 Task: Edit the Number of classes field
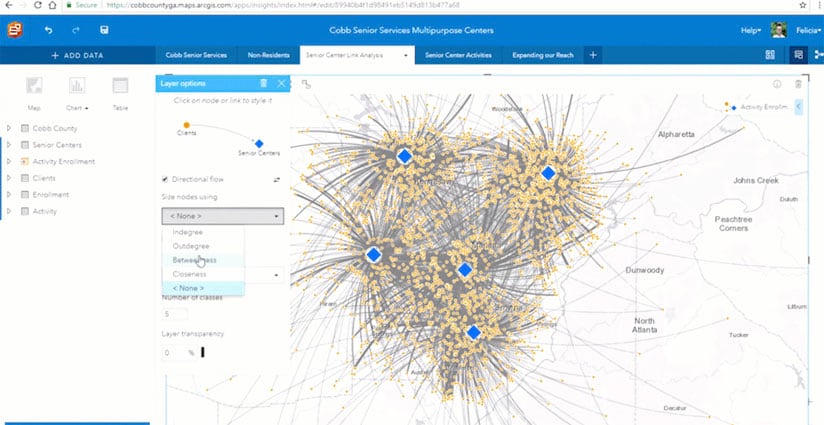[174, 314]
